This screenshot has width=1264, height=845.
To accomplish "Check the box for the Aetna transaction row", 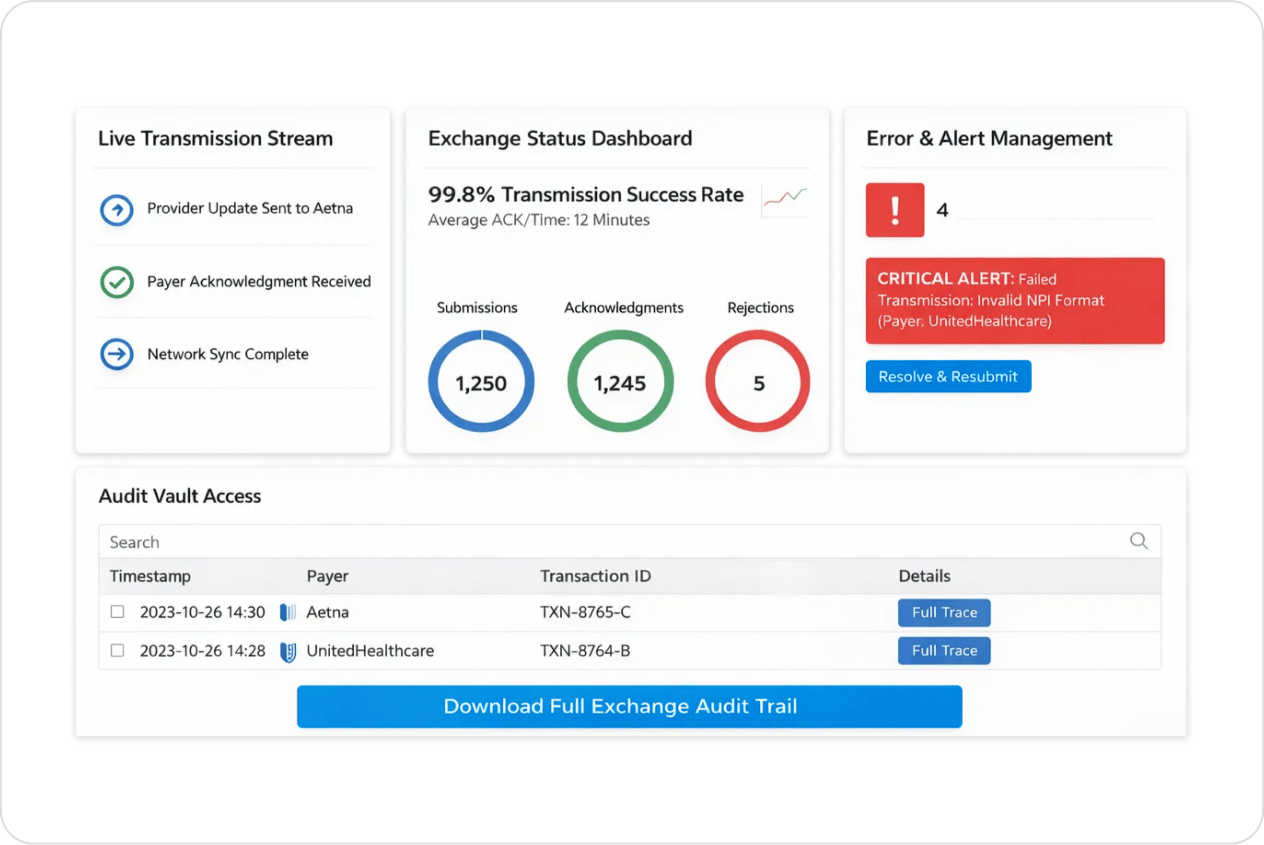I will (117, 612).
